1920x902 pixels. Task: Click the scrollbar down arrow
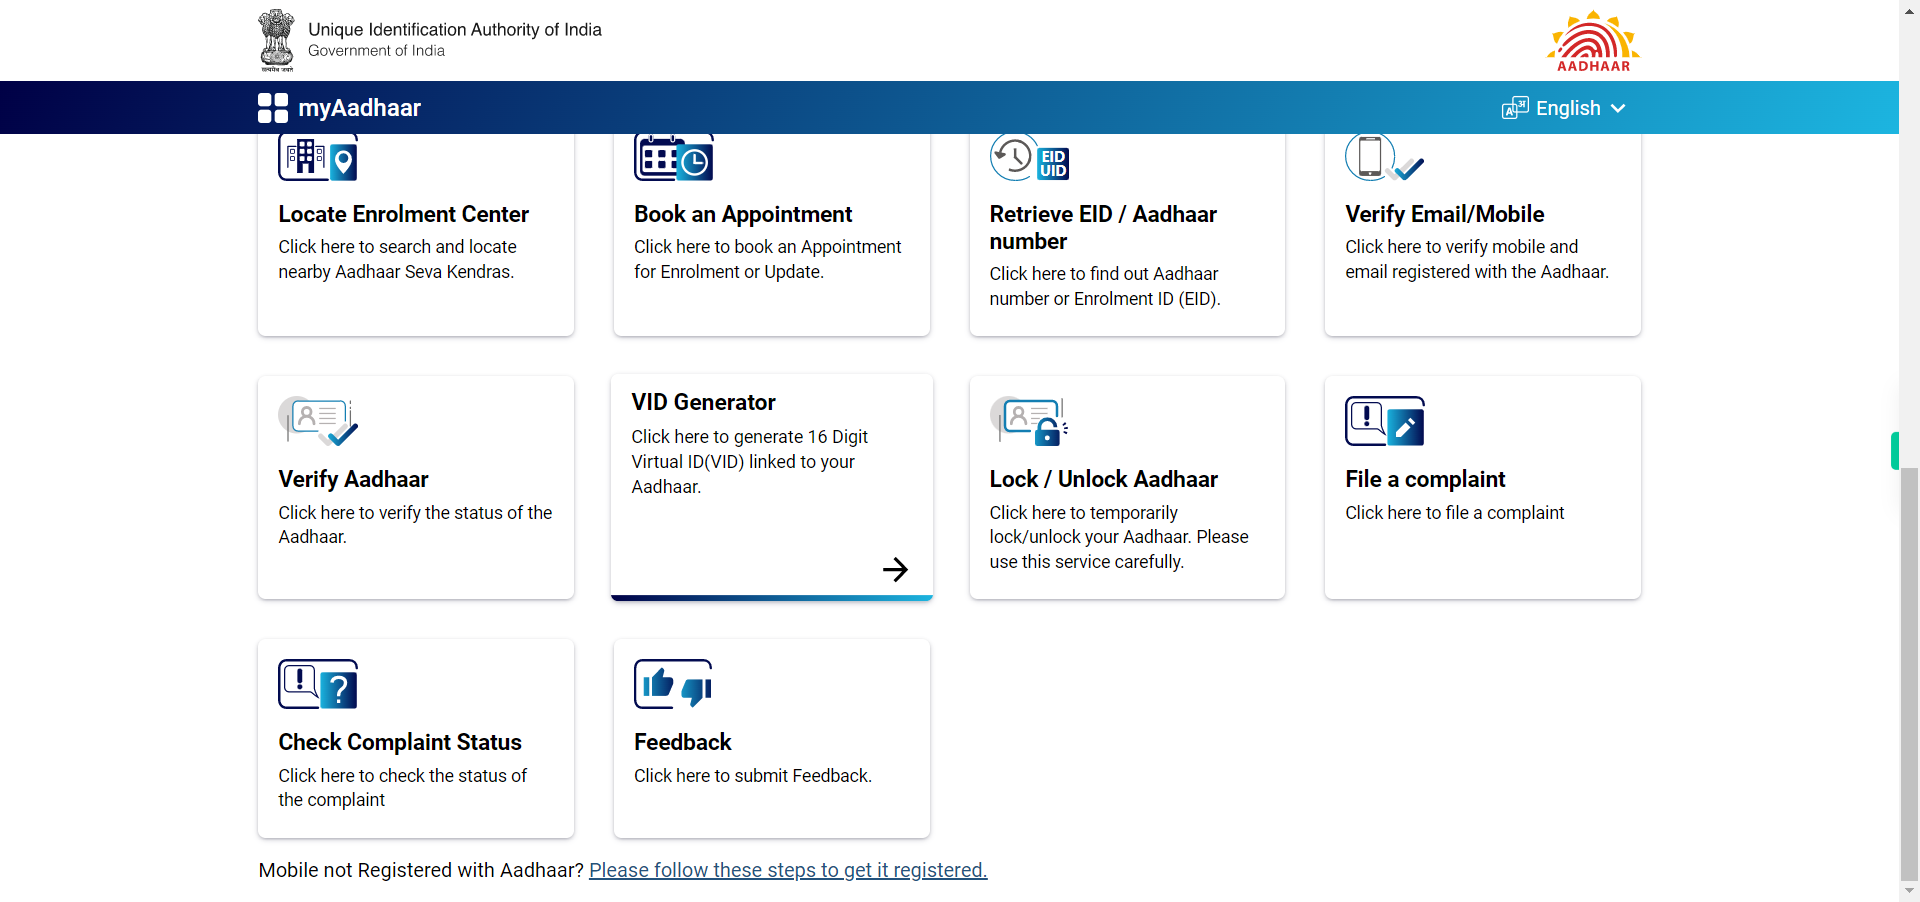(x=1909, y=890)
